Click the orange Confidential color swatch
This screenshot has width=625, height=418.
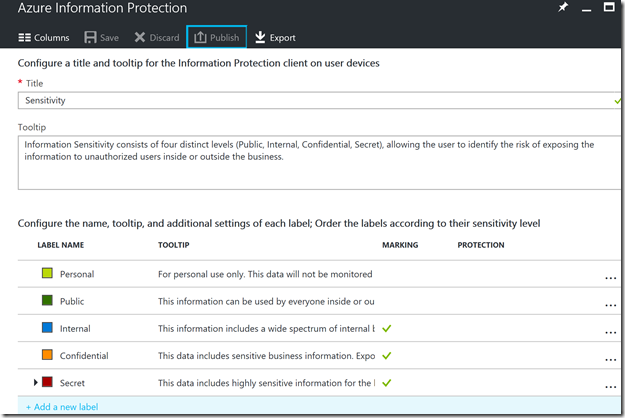coord(46,355)
